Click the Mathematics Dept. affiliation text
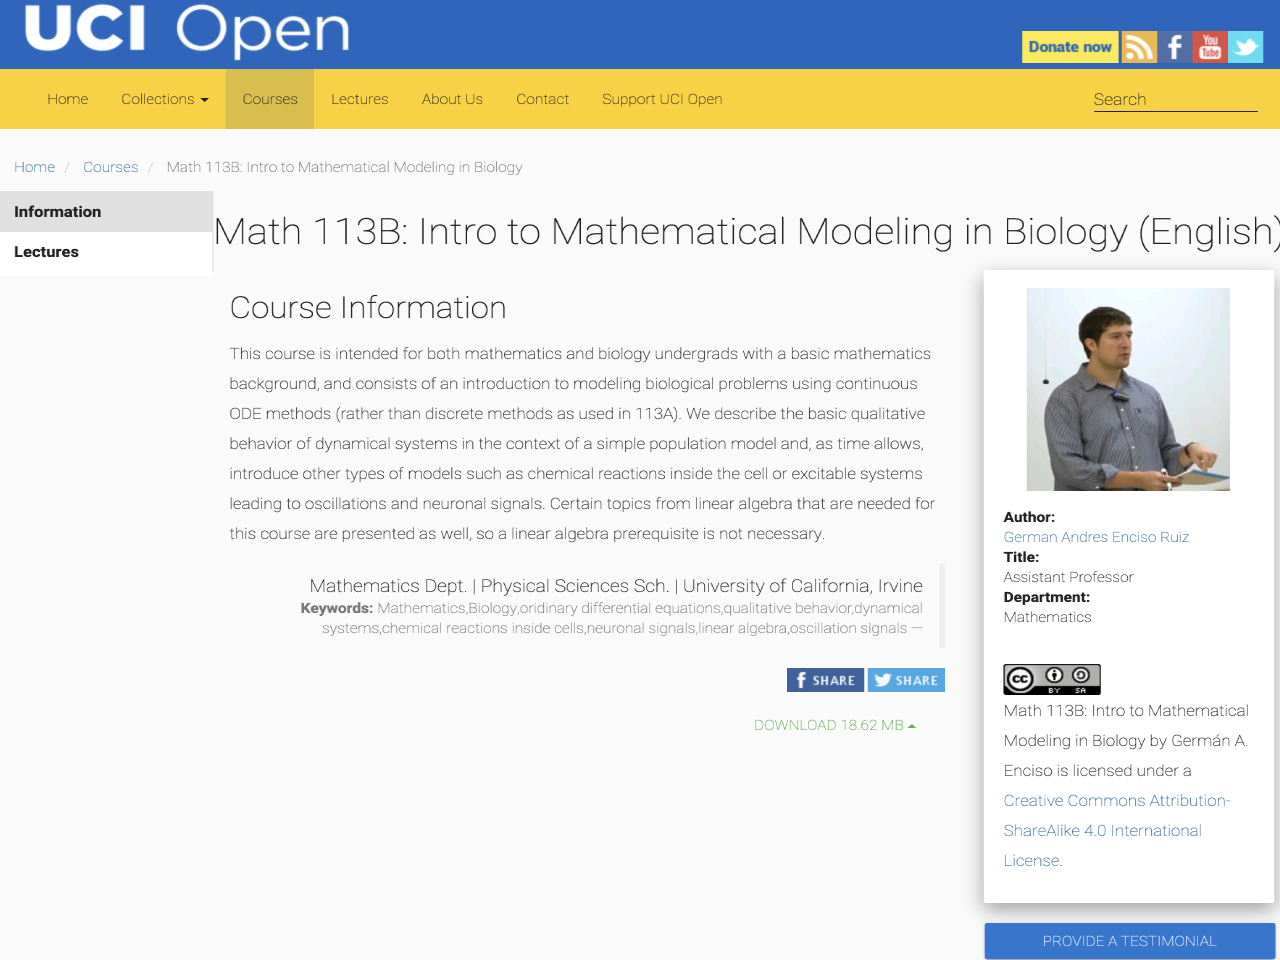This screenshot has height=960, width=1280. (x=616, y=586)
